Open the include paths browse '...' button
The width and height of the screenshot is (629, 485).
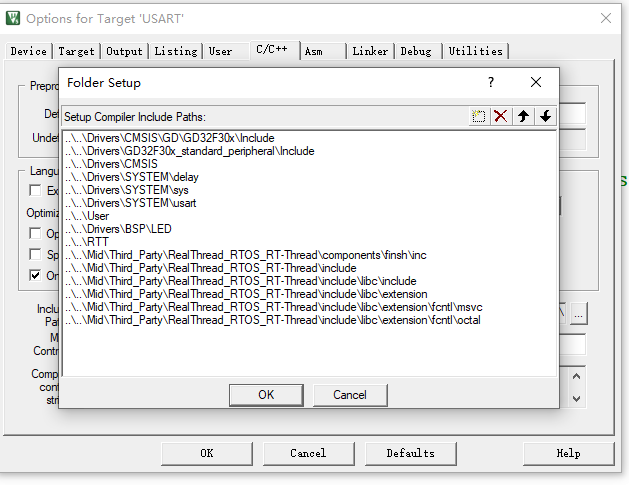578,314
